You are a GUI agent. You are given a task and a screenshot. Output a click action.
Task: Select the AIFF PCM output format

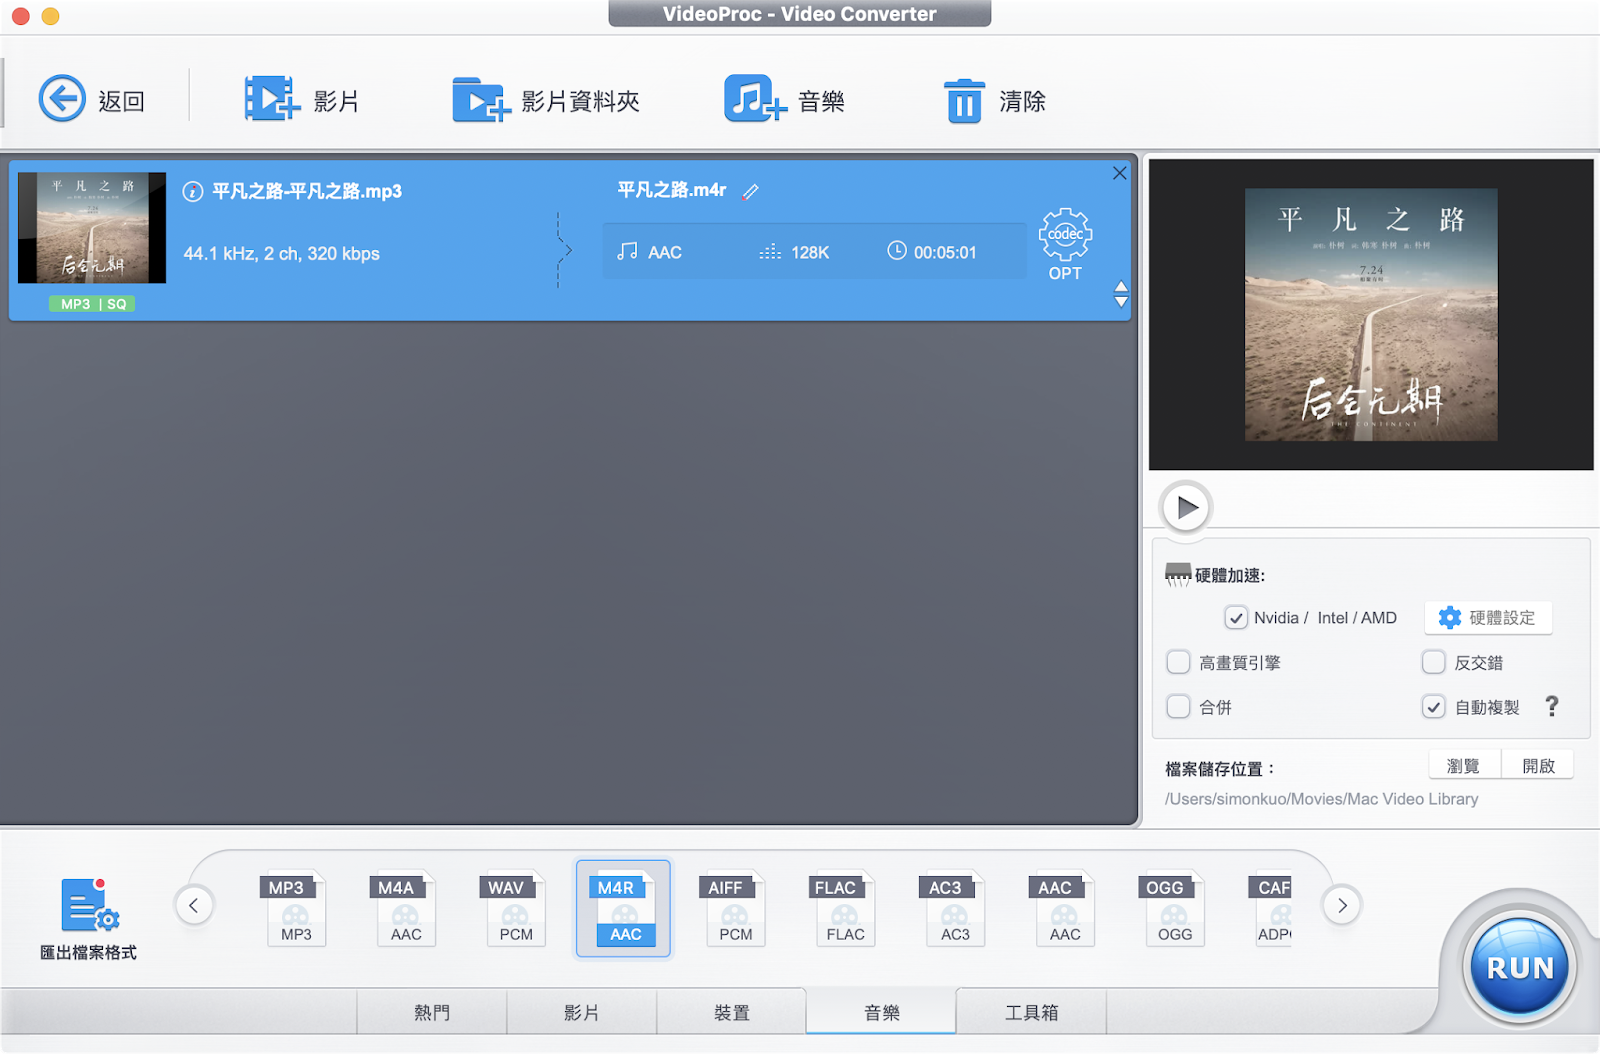[735, 909]
